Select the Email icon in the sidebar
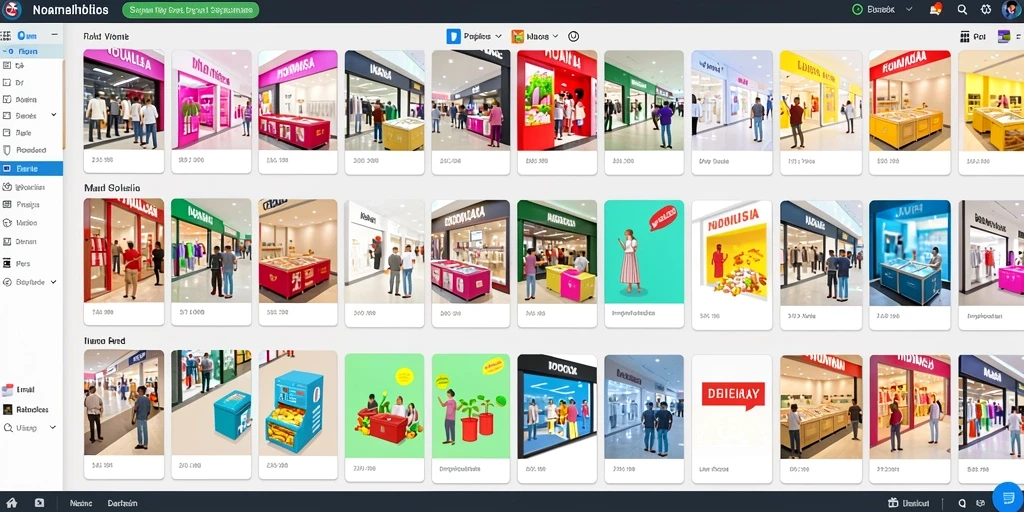This screenshot has height=512, width=1024. (x=7, y=390)
